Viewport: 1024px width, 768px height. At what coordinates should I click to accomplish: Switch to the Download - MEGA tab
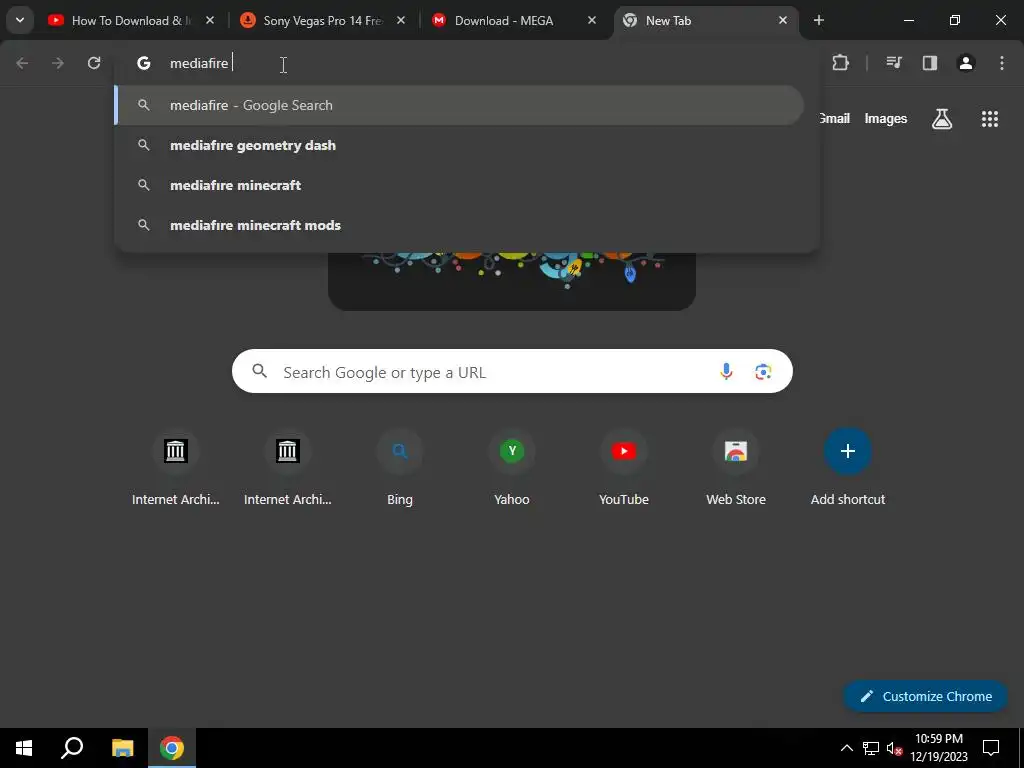[513, 21]
